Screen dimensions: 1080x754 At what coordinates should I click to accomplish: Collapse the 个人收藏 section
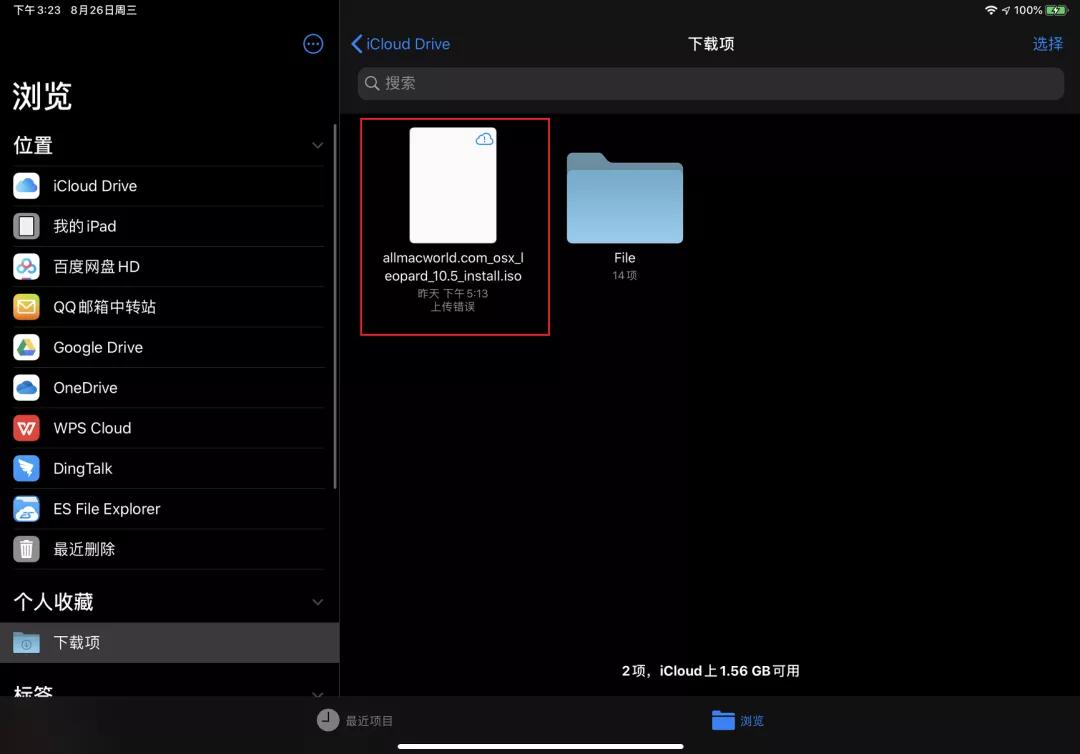(x=317, y=601)
